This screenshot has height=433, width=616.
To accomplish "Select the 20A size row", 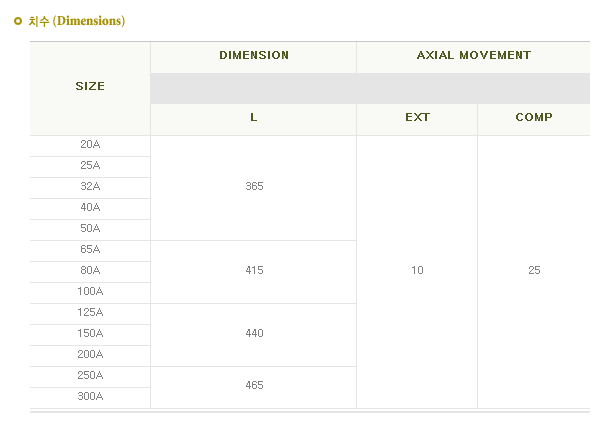I will [90, 145].
